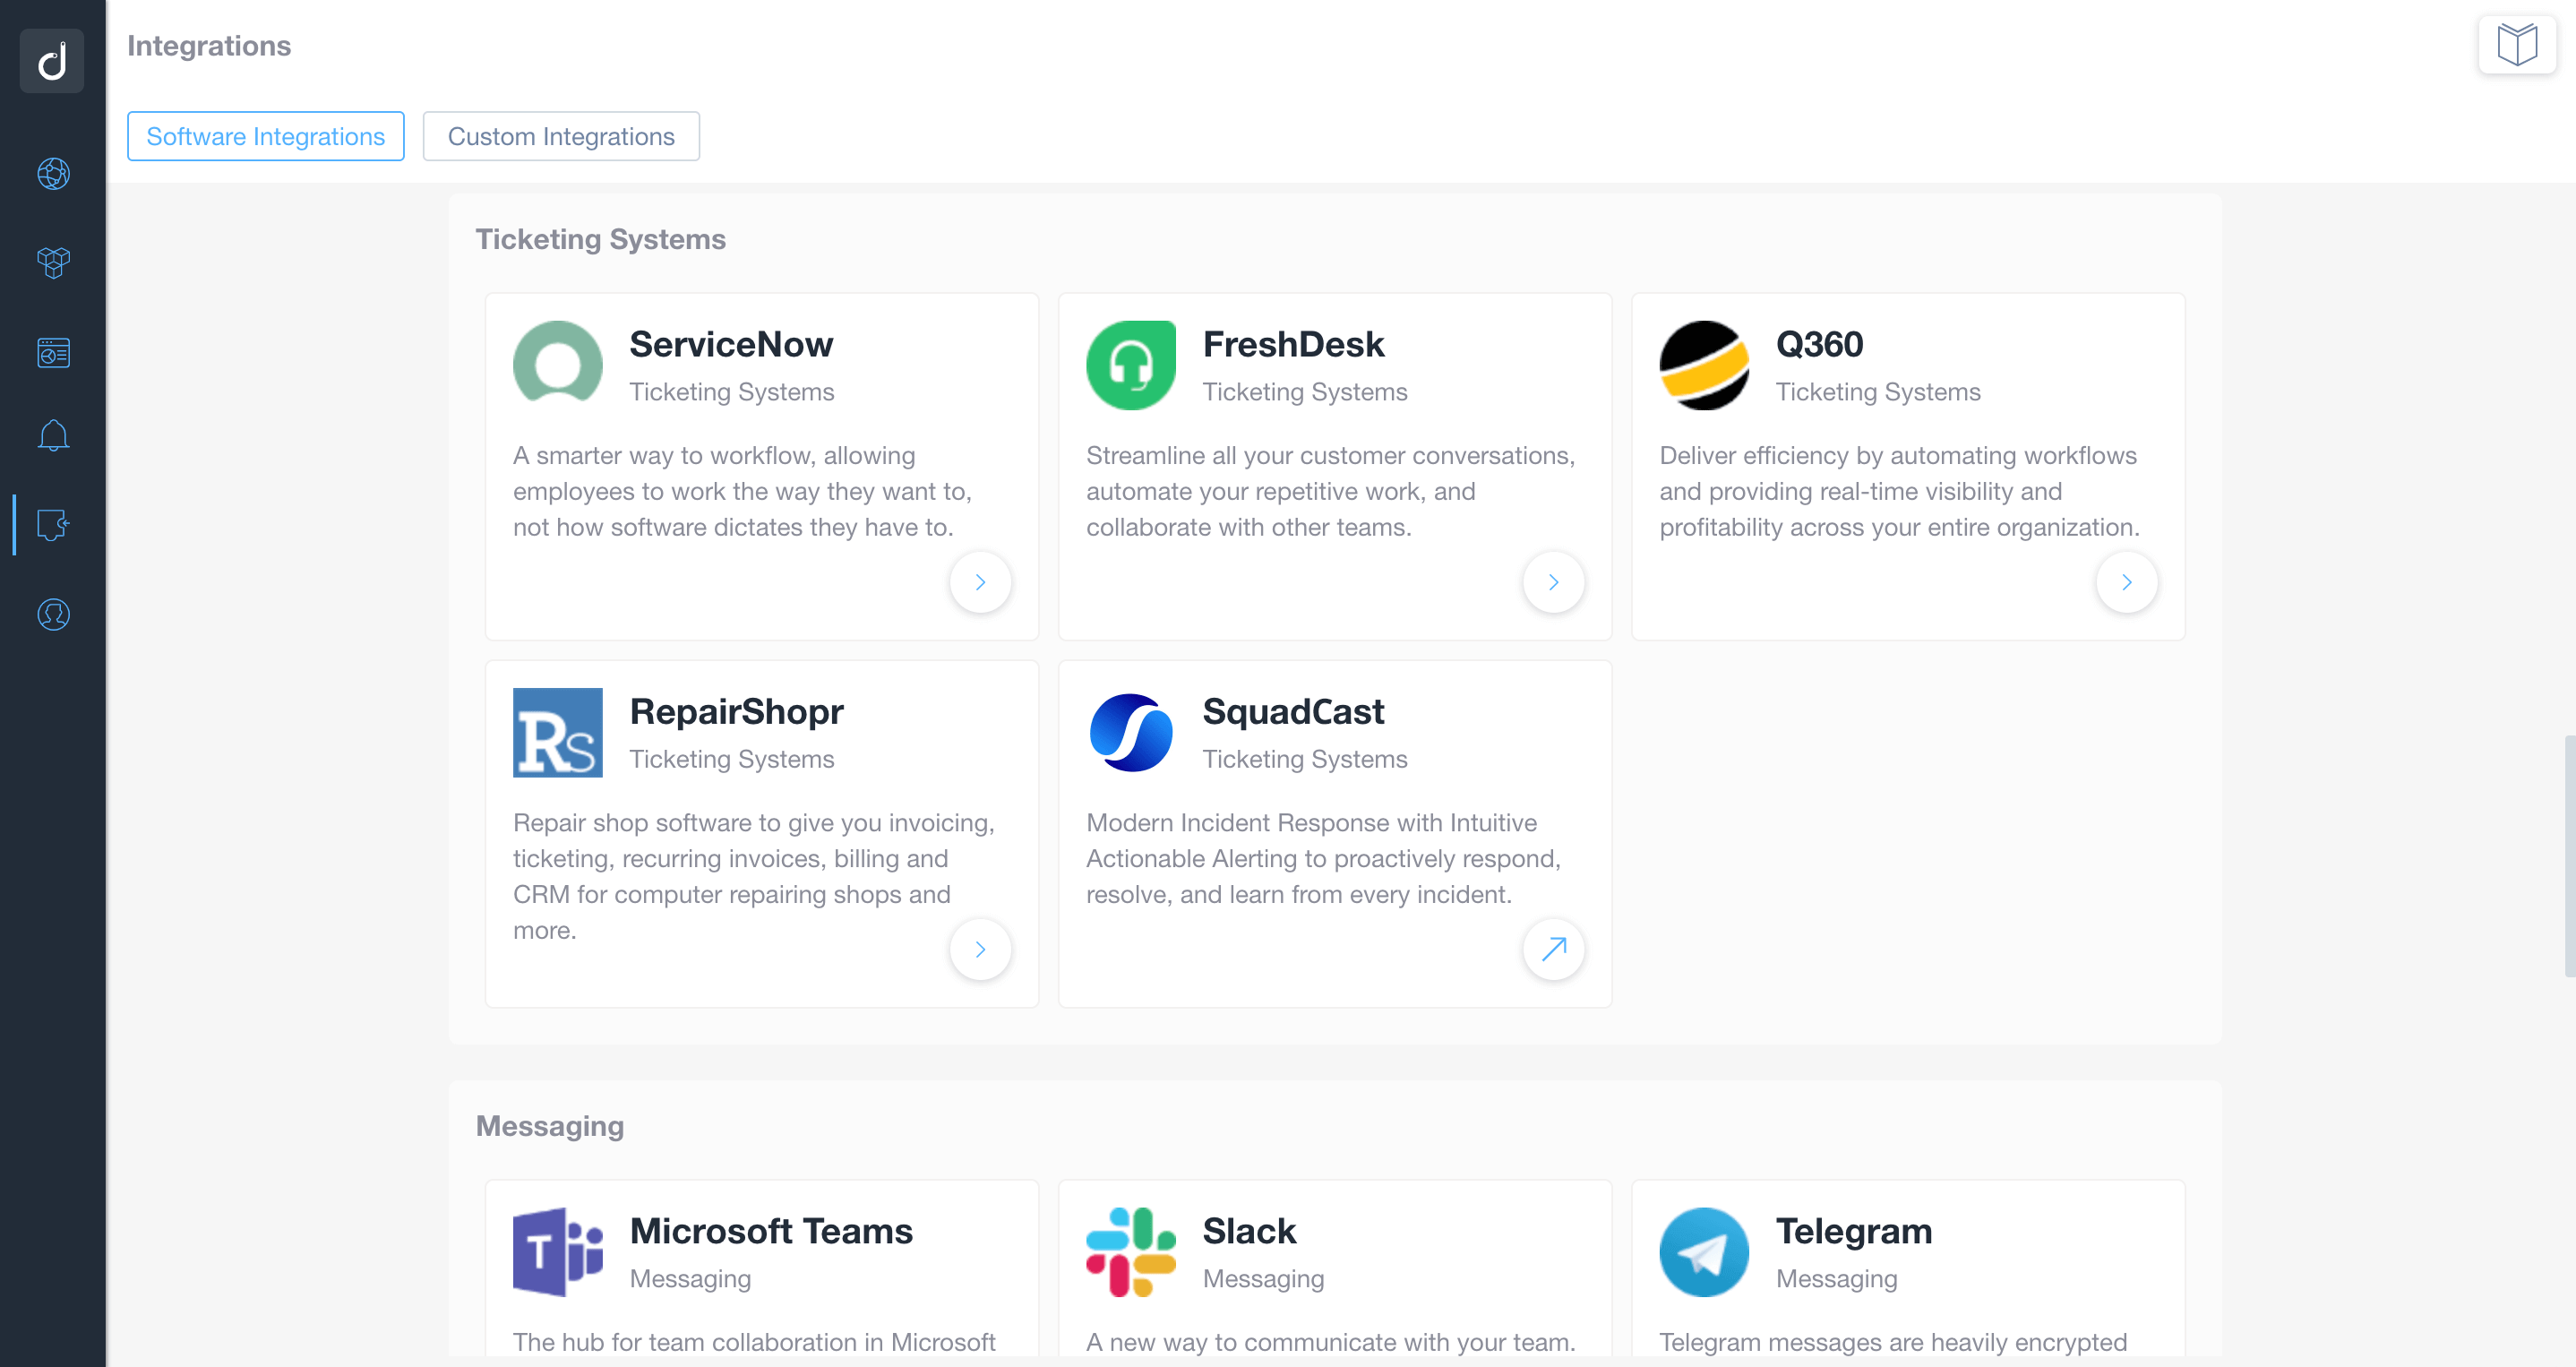The height and width of the screenshot is (1367, 2576).
Task: Click the Microsoft Teams integration icon
Action: 561,1250
